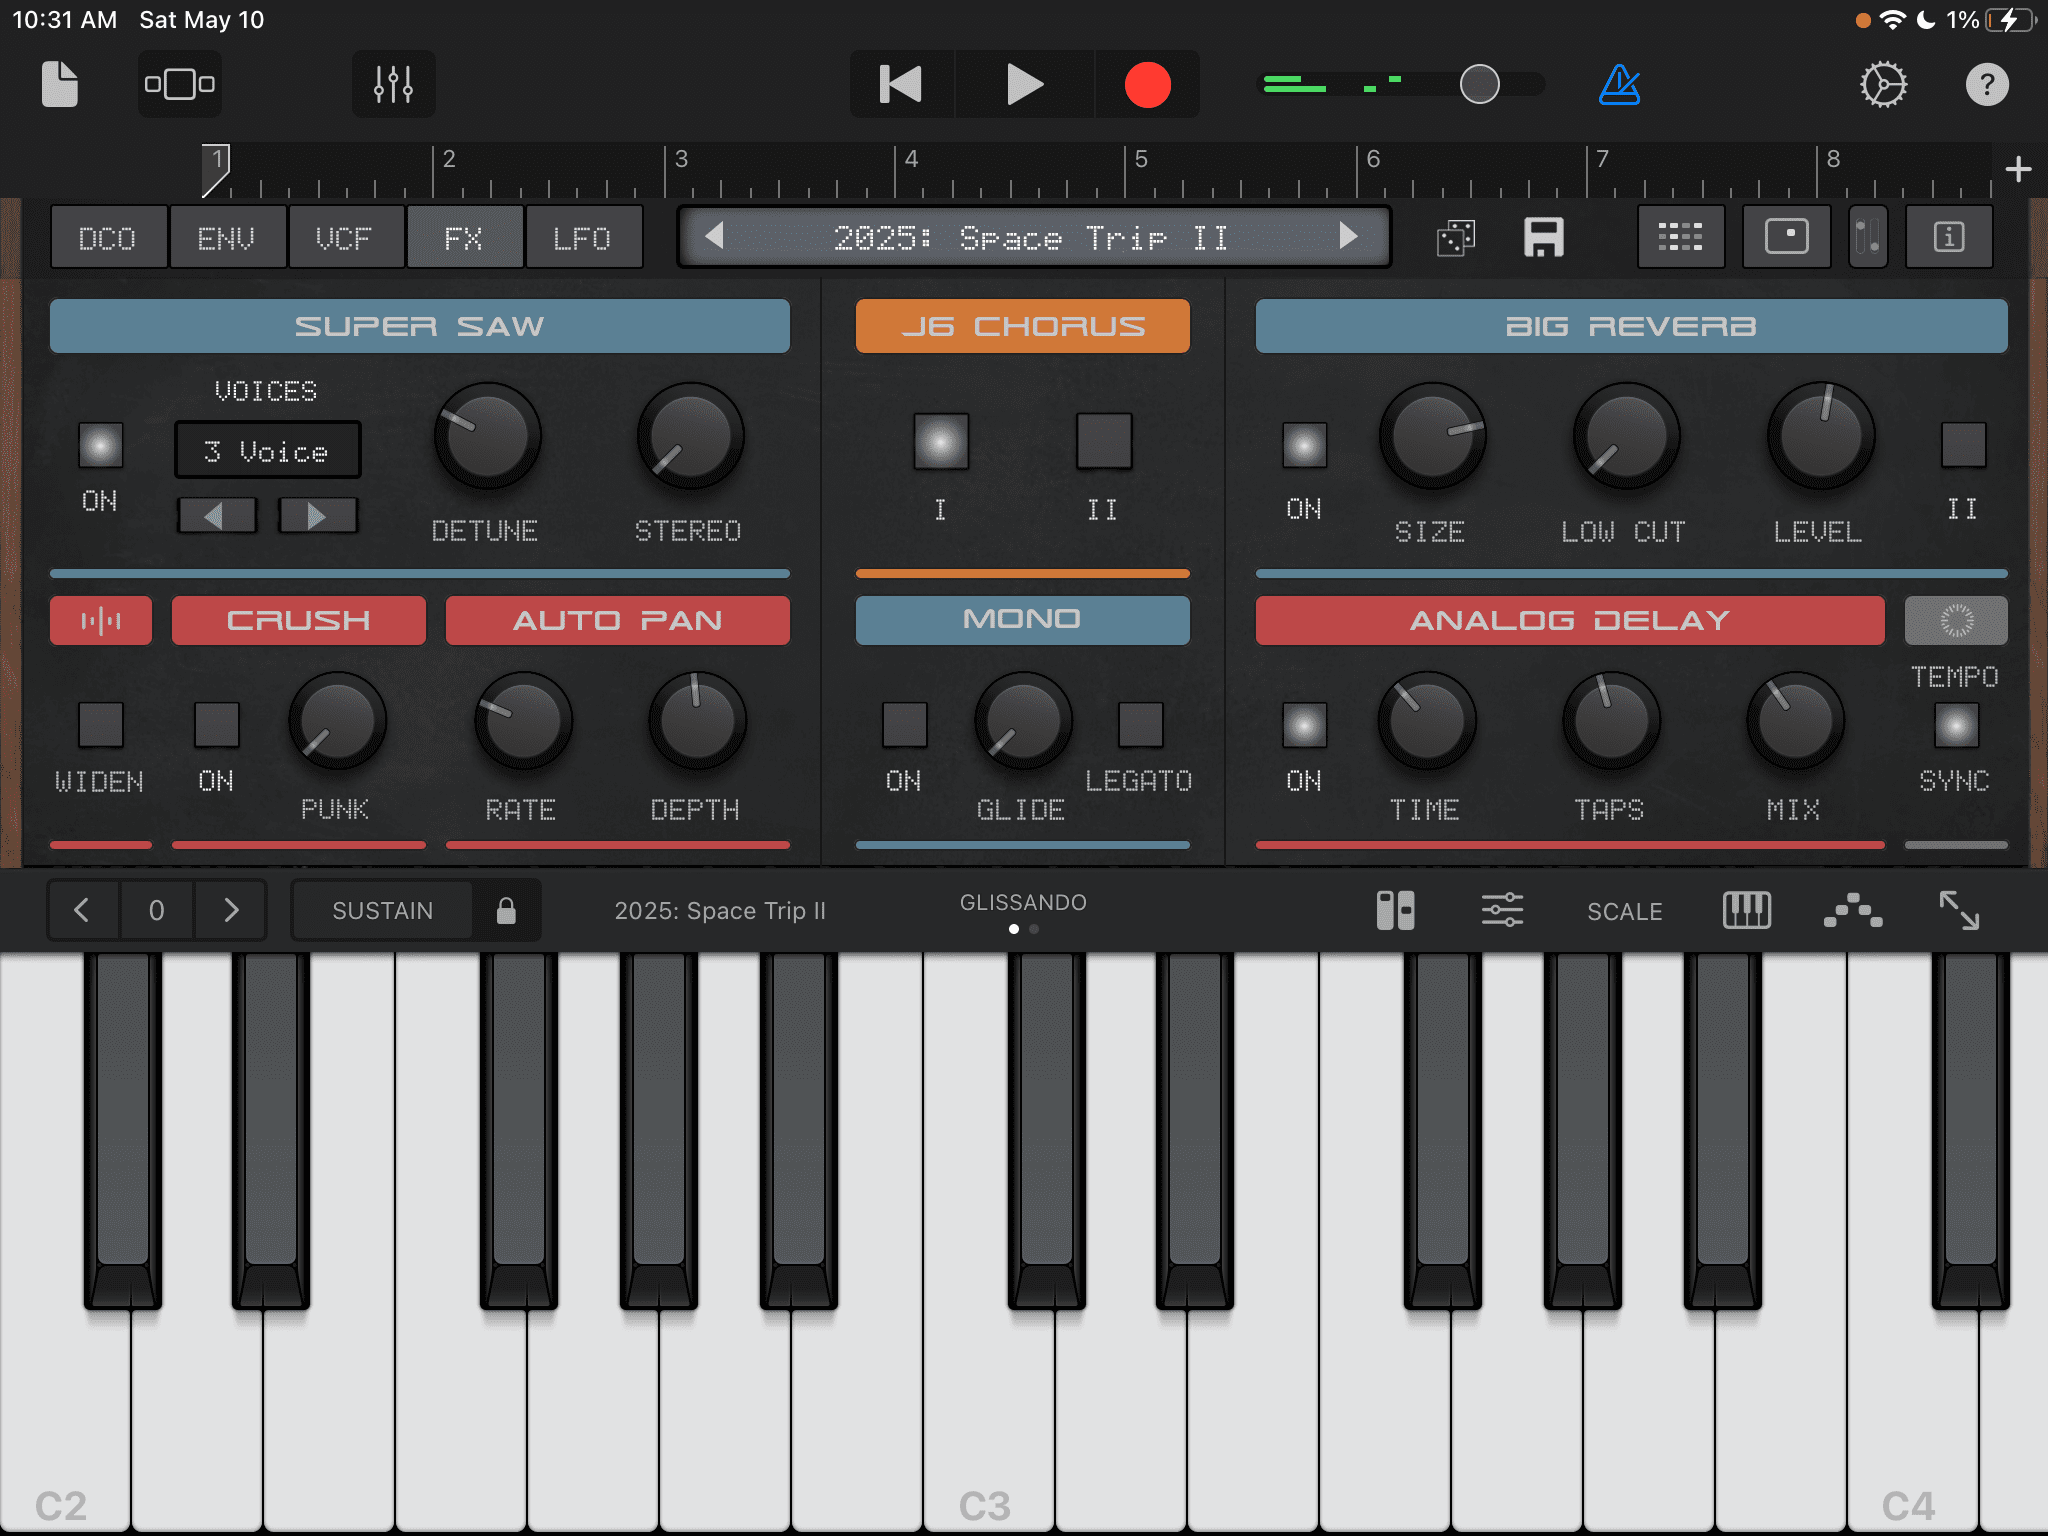The image size is (2048, 1536).
Task: Click the WIDEN waveform icon header
Action: point(101,620)
